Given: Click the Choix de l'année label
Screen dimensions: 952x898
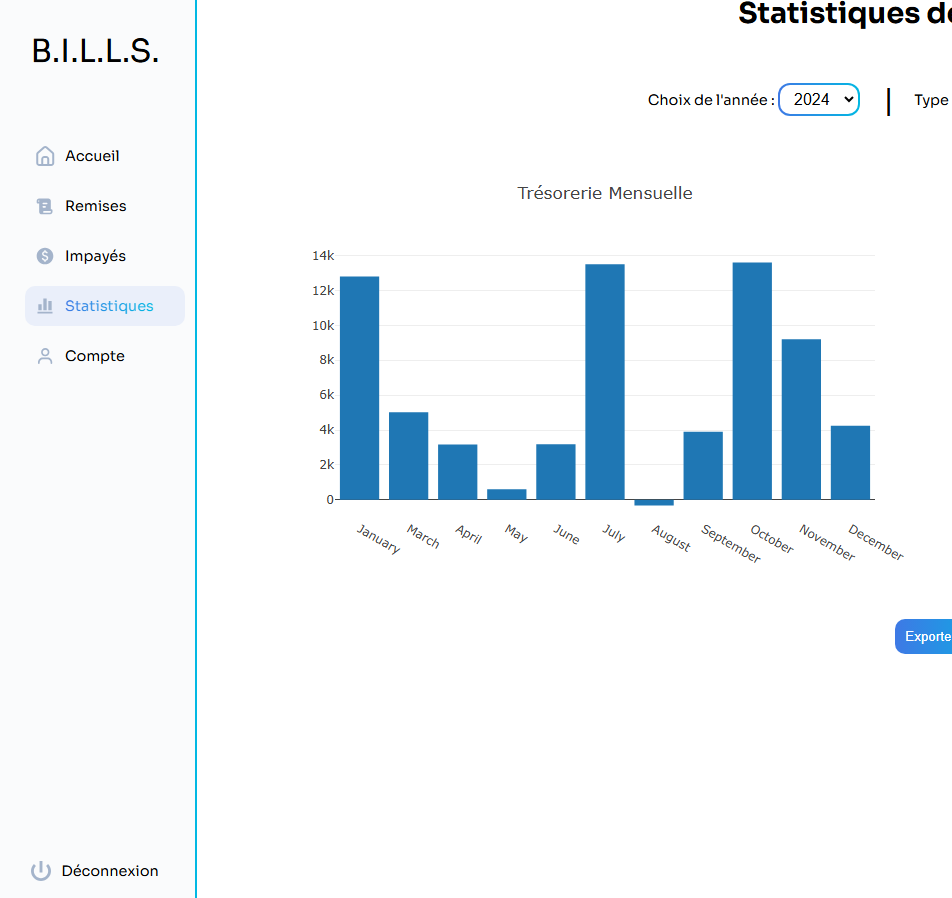Looking at the screenshot, I should 711,100.
